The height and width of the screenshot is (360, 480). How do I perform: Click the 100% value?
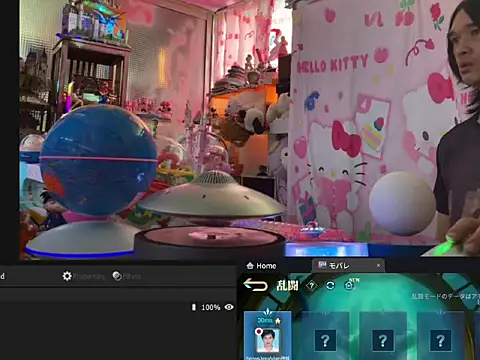coord(211,307)
